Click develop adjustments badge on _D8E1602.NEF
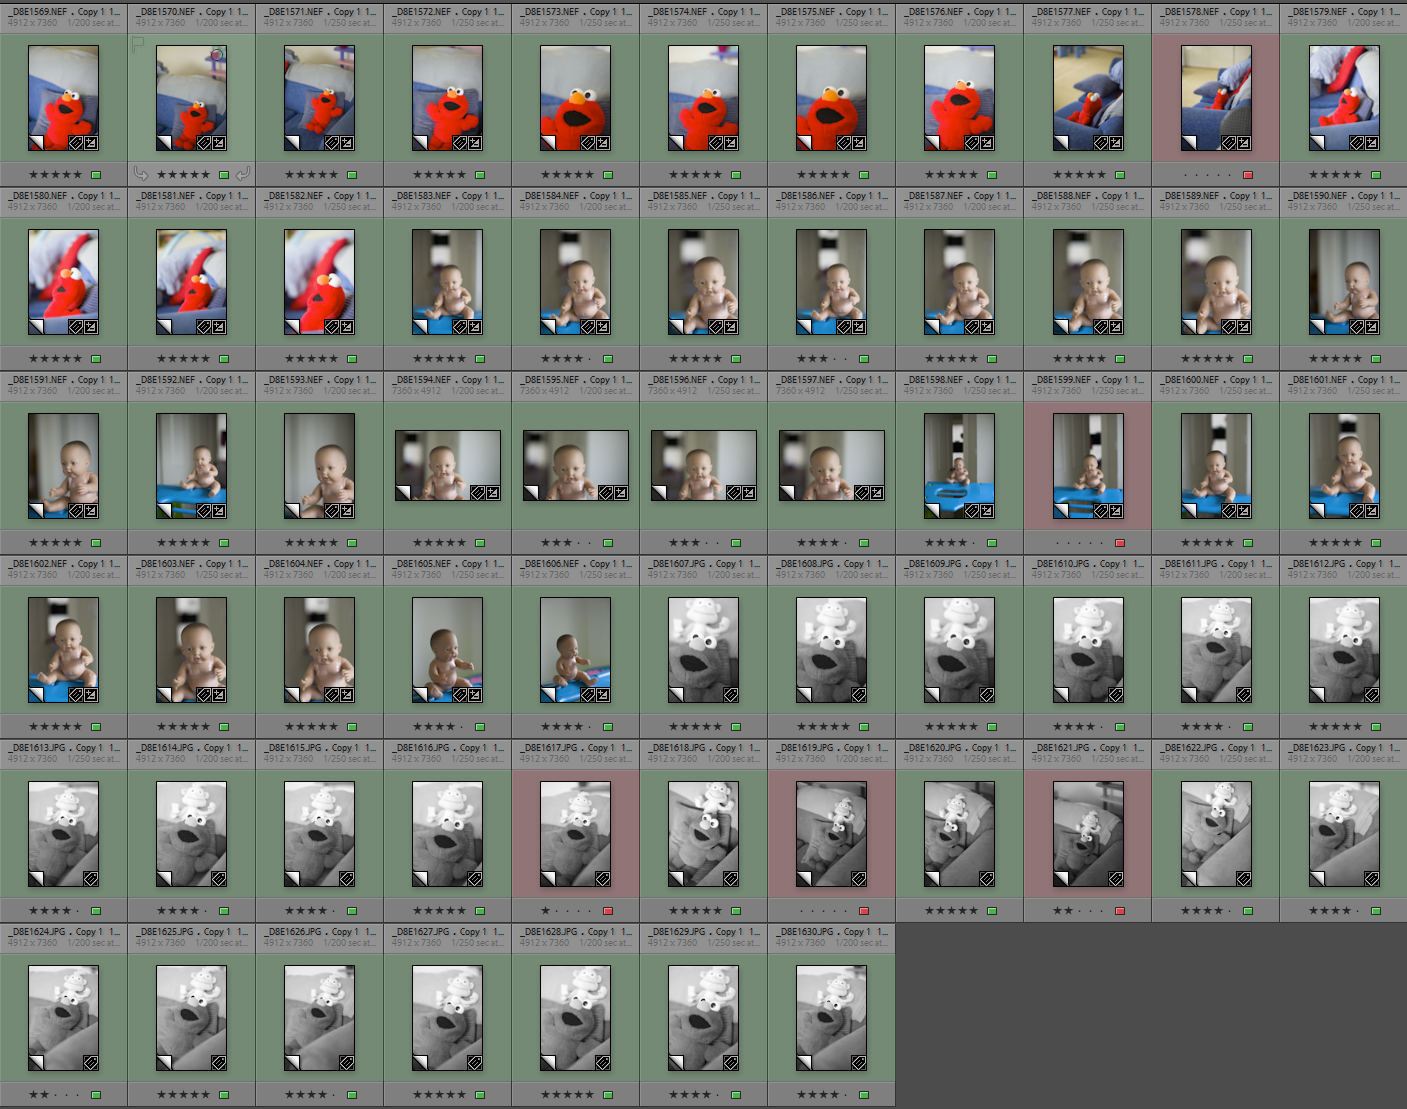The width and height of the screenshot is (1407, 1109). coord(91,695)
